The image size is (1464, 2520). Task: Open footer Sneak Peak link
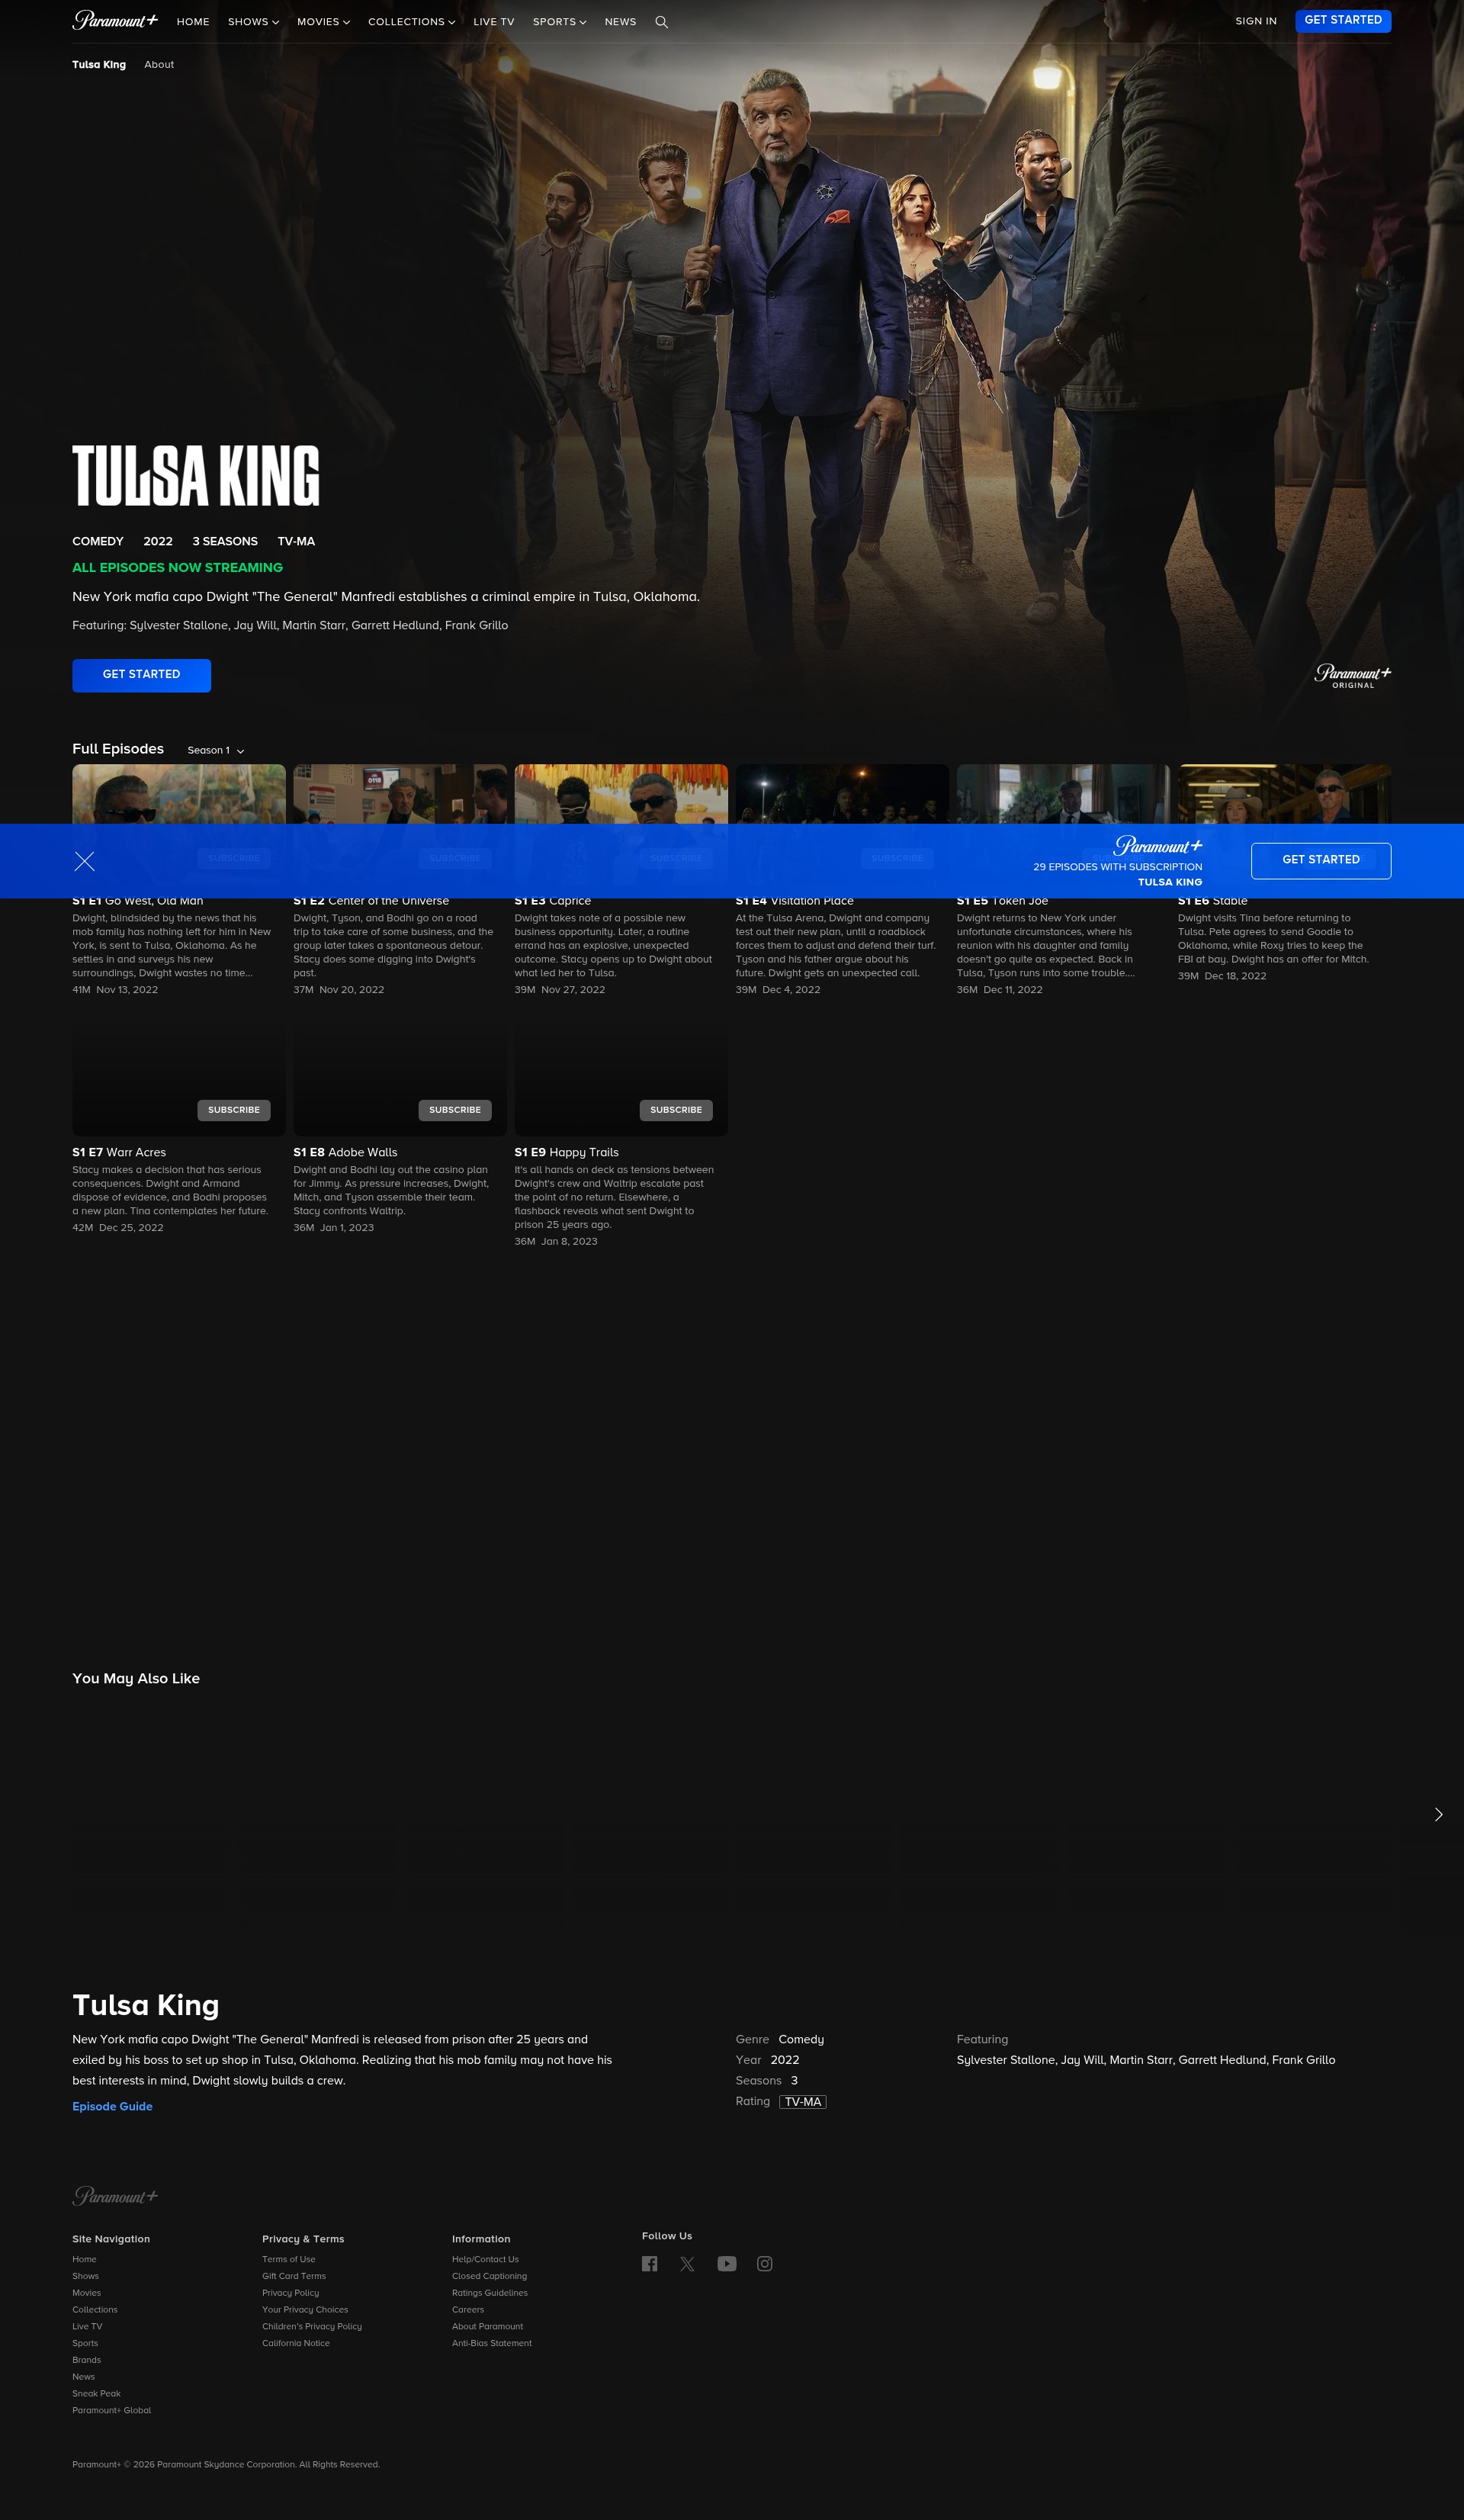tap(96, 2394)
